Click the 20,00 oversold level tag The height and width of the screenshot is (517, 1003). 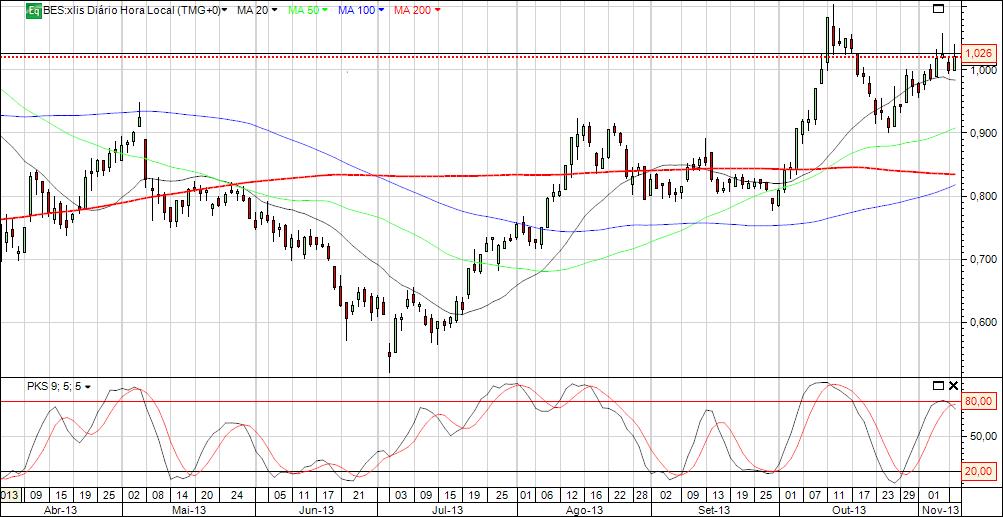pyautogui.click(x=979, y=472)
